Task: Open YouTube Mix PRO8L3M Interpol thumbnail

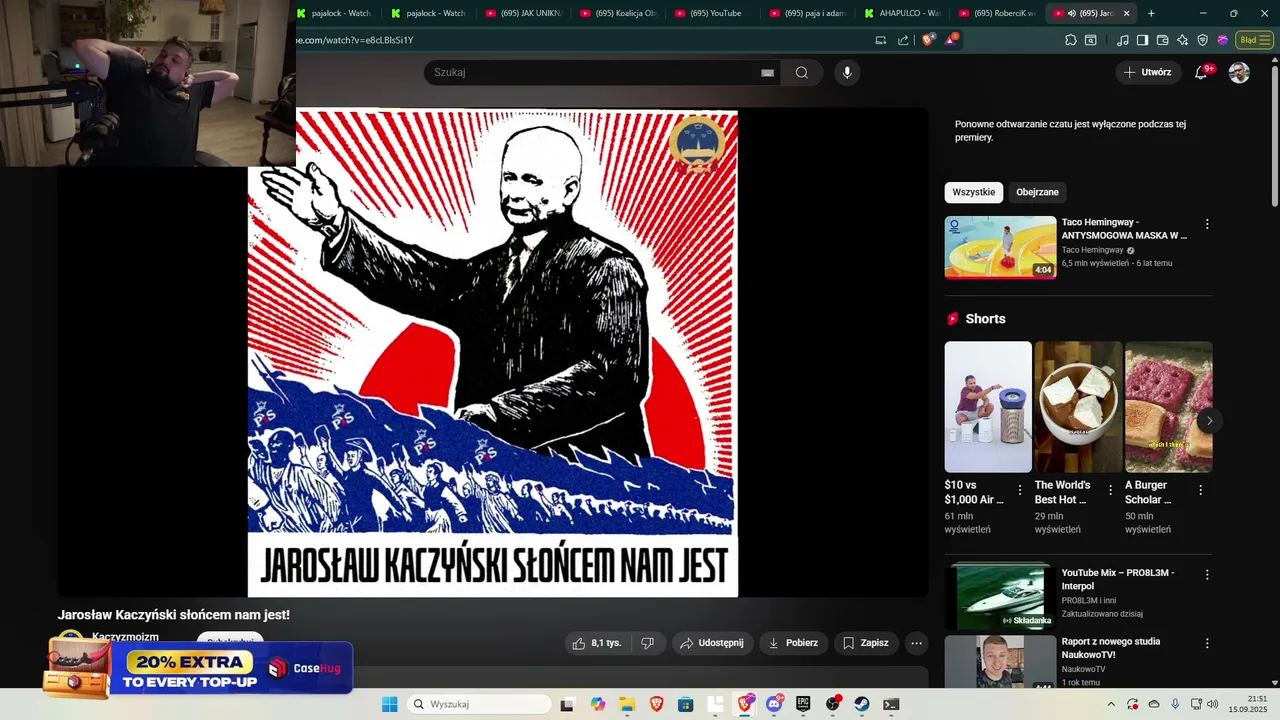Action: pos(1000,597)
